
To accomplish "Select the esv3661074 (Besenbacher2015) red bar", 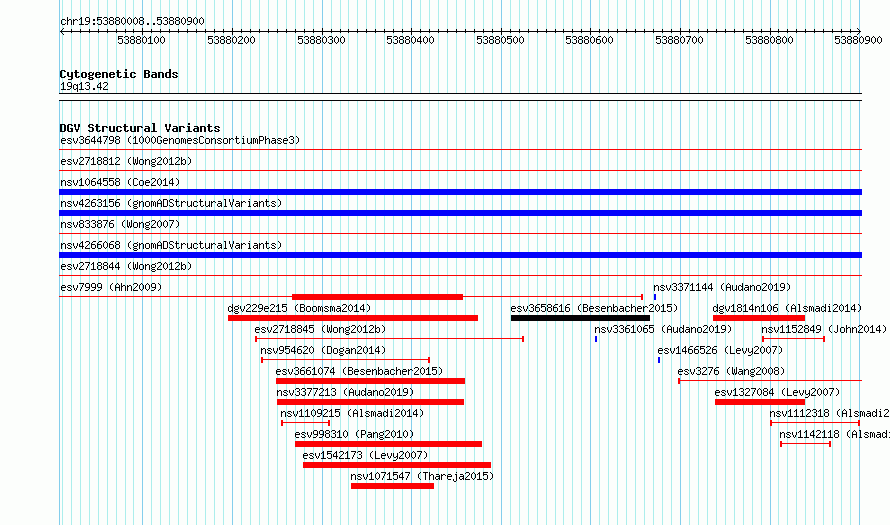I will pyautogui.click(x=370, y=381).
